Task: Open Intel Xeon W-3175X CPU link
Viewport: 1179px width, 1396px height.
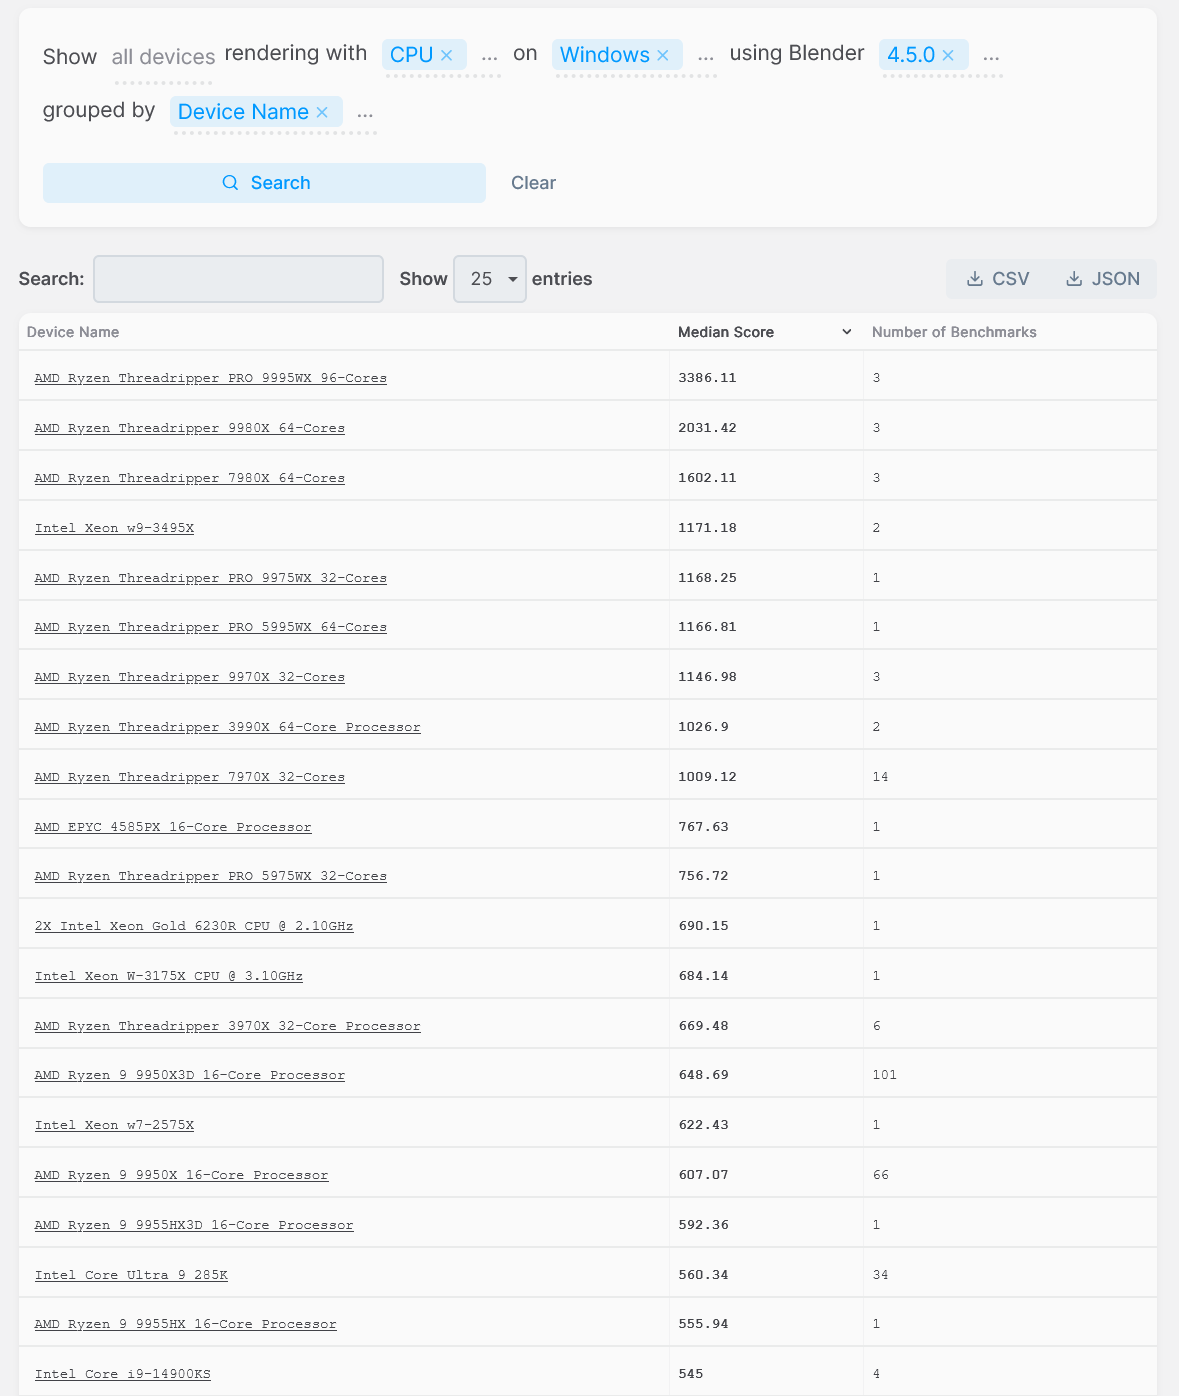Action: pos(169,976)
